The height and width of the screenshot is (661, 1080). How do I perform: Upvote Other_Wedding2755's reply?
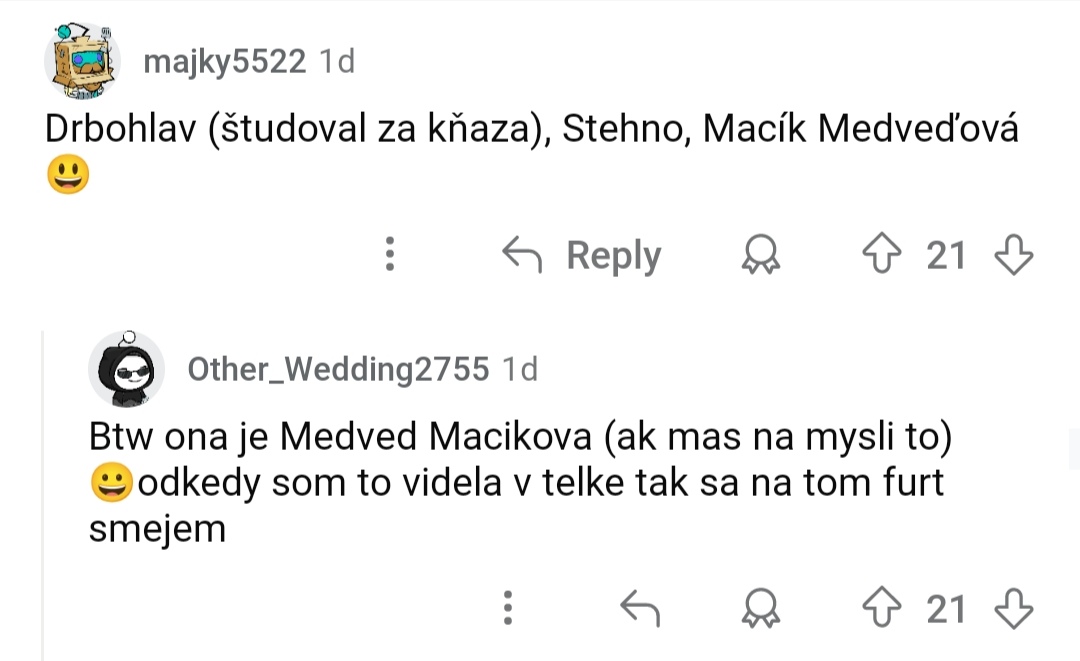880,607
